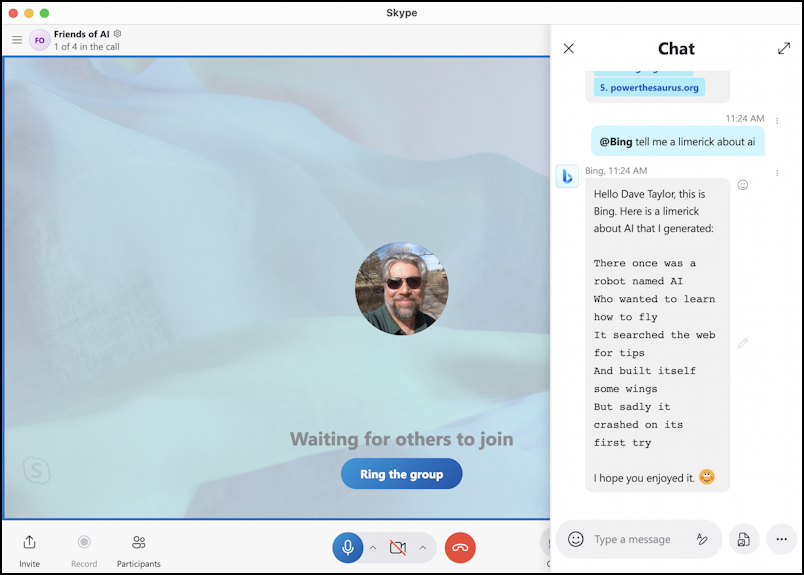The image size is (804, 575).
Task: End the call with the red hang-up button
Action: point(460,548)
